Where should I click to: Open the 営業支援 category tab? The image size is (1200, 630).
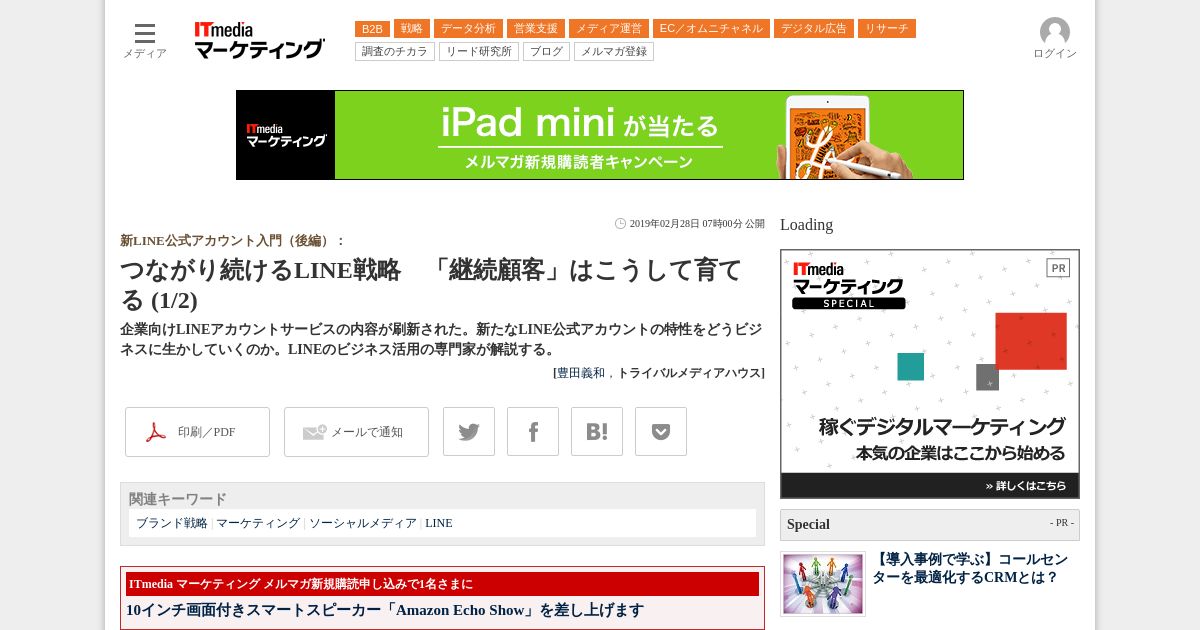[x=536, y=29]
